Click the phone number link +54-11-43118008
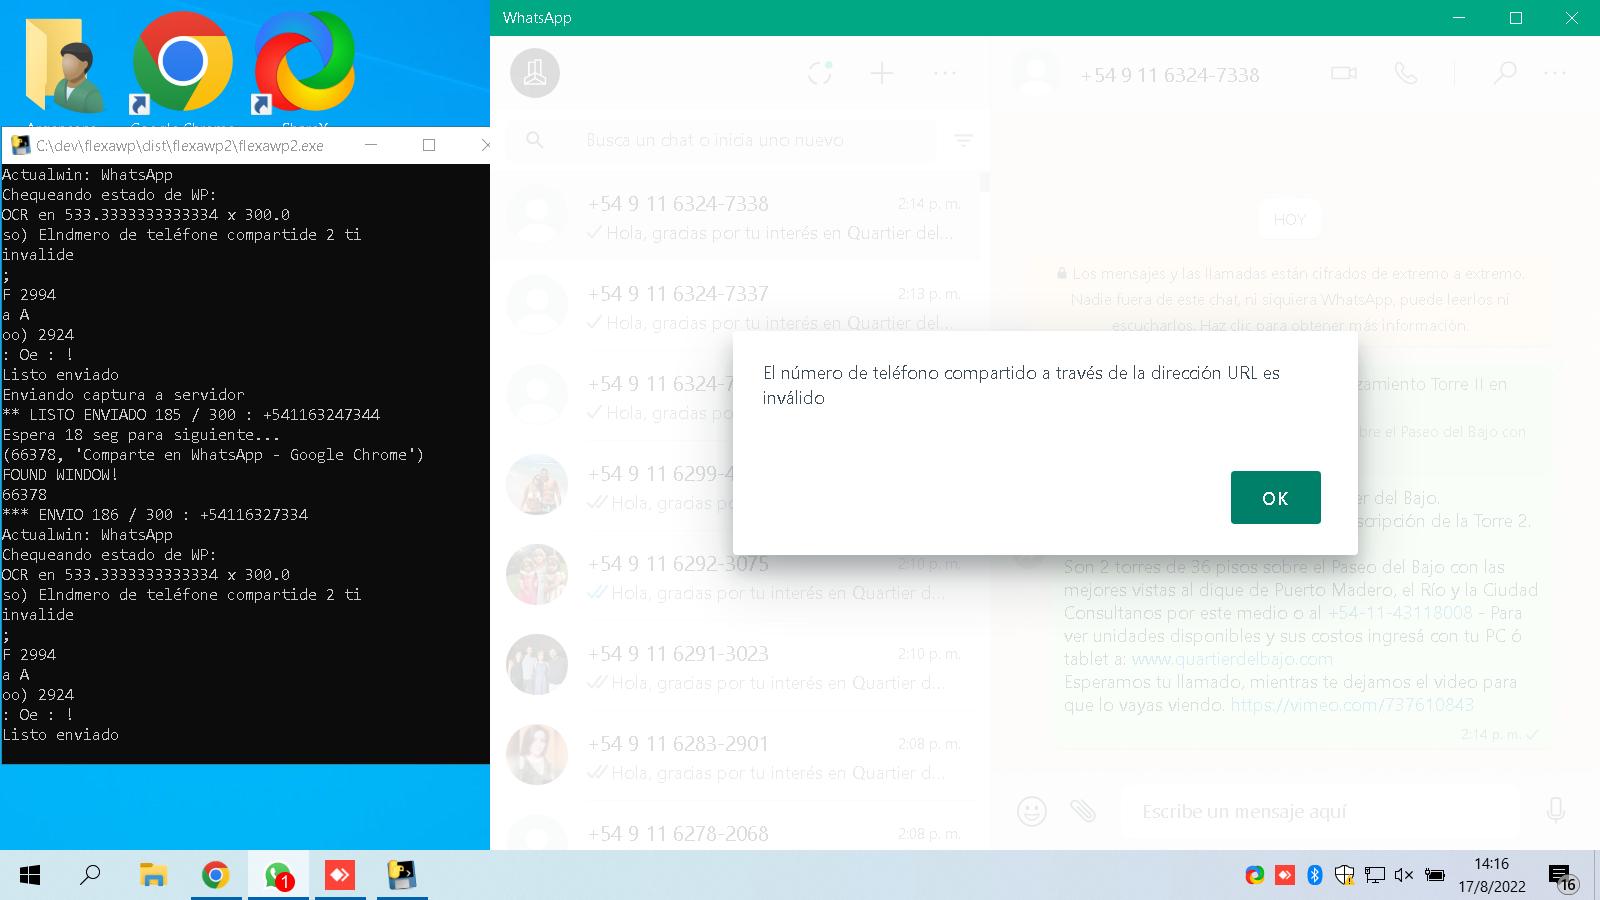 [1400, 612]
